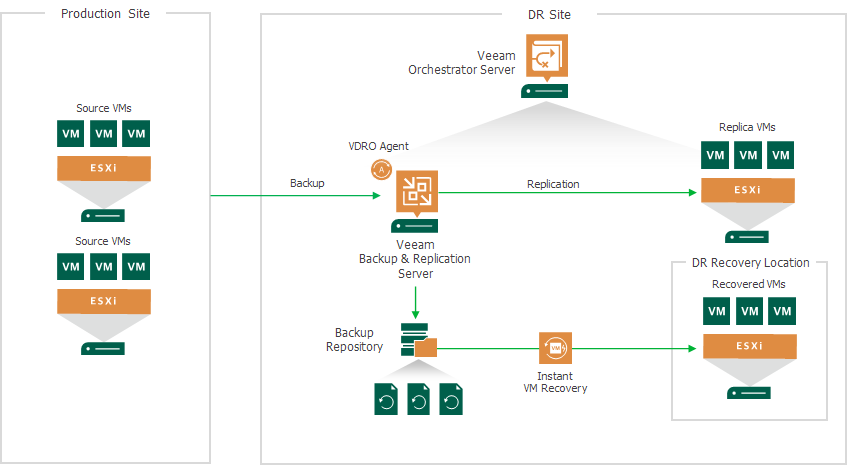Click the Instant VM Recovery icon
Image resolution: width=847 pixels, height=465 pixels.
(x=555, y=348)
